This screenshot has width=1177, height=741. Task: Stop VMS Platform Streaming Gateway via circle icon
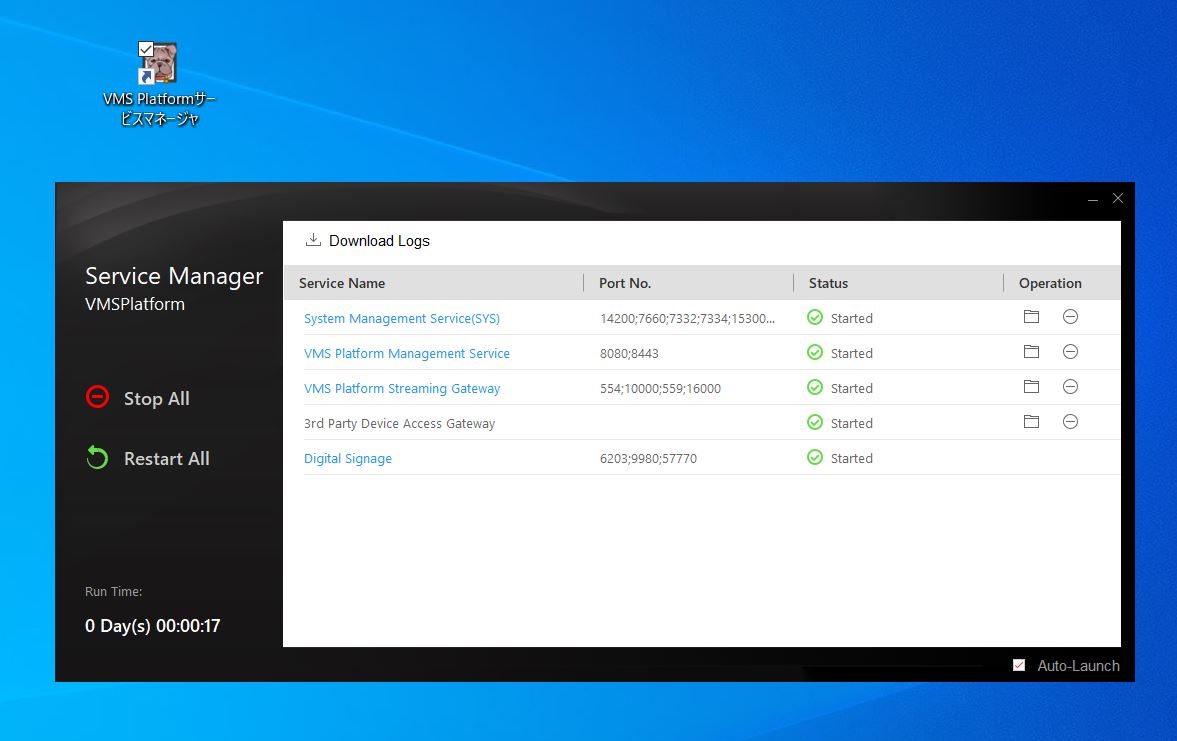(1070, 387)
